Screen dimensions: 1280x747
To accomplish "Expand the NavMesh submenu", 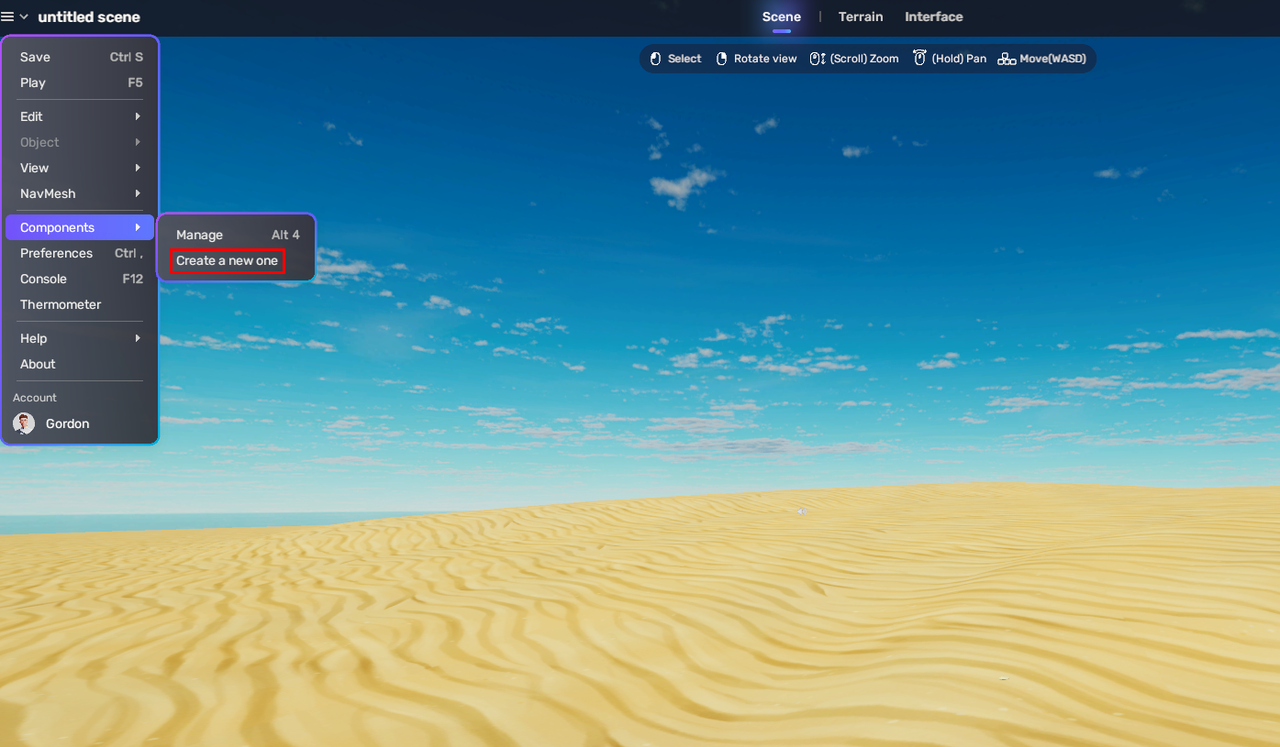I will 46,193.
